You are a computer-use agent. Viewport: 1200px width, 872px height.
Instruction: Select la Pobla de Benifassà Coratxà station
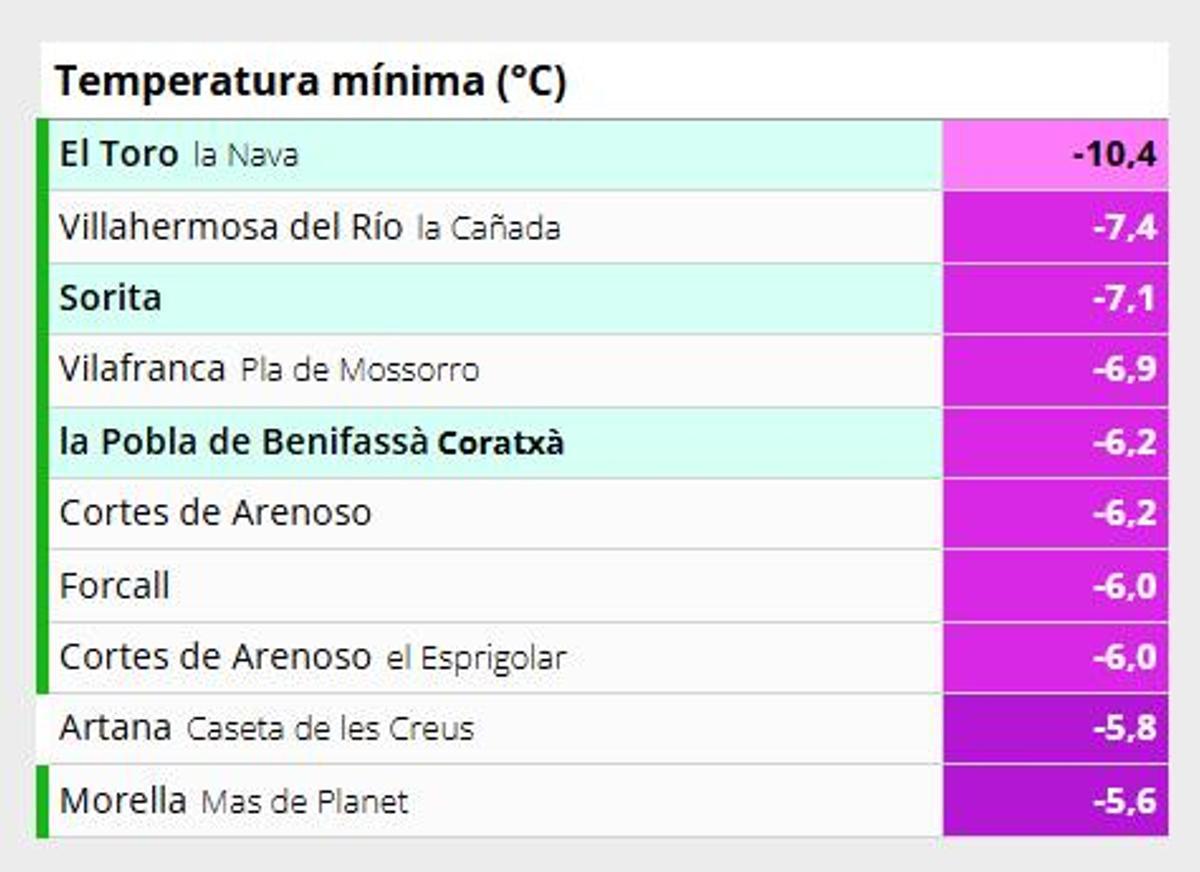pos(312,442)
